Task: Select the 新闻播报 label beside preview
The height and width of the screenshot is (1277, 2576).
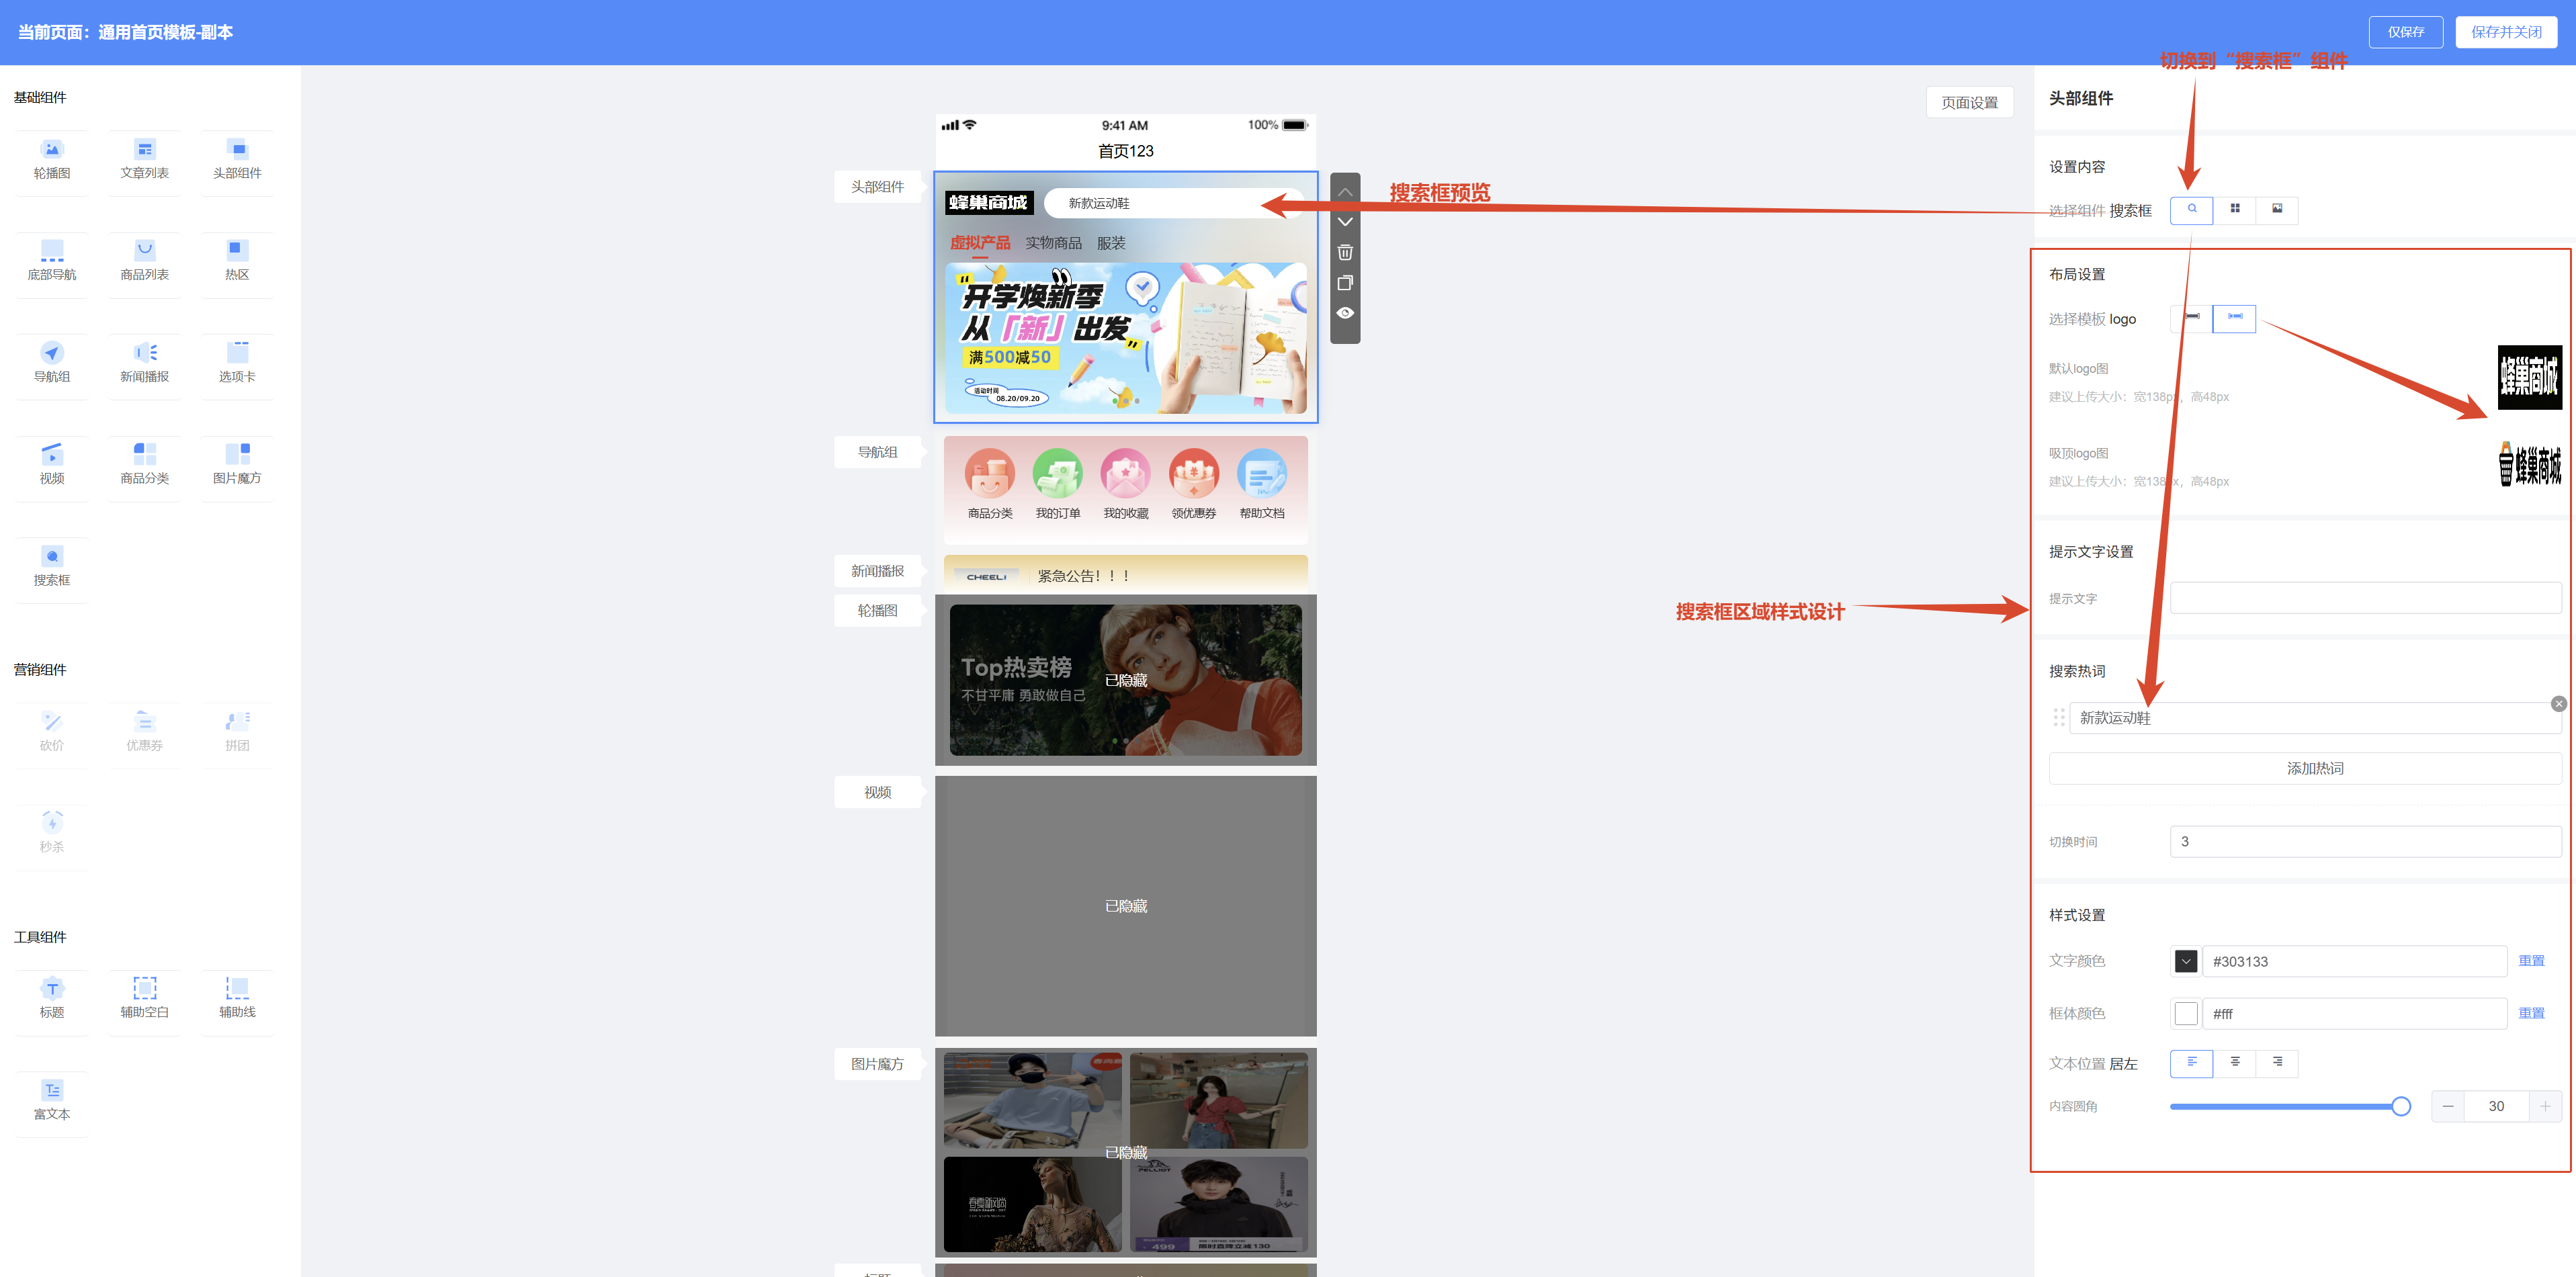Action: (877, 571)
